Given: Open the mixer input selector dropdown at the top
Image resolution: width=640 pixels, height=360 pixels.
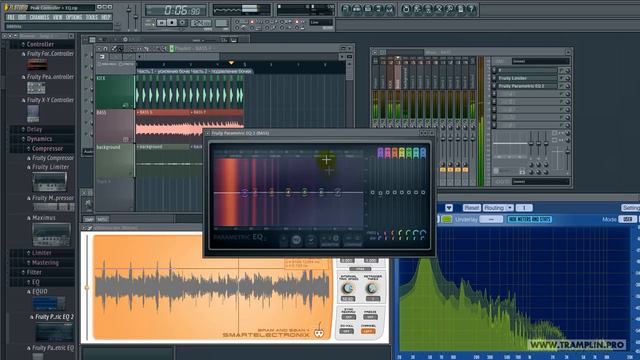Looking at the screenshot, I should coord(540,61).
